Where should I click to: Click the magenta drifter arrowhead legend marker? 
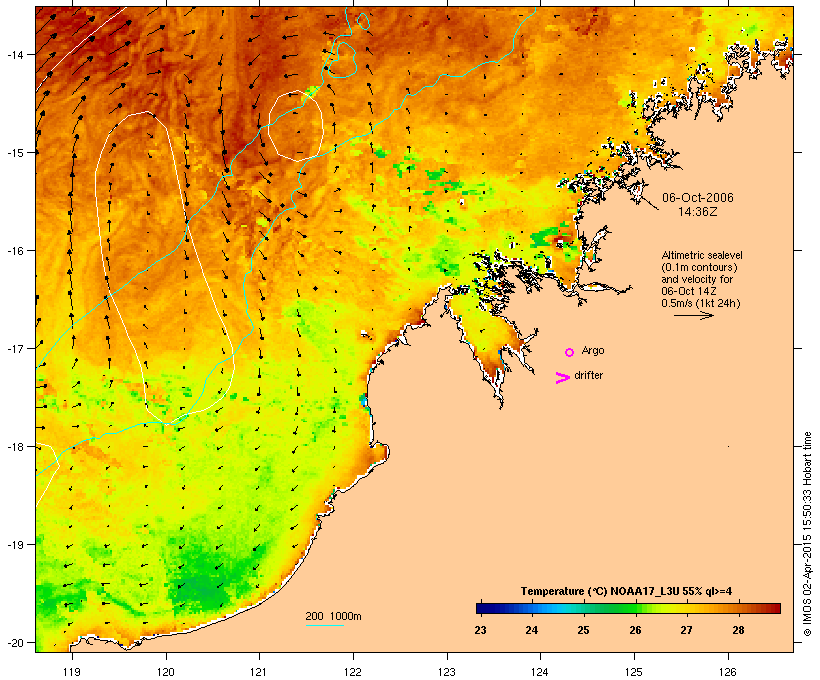tap(563, 378)
